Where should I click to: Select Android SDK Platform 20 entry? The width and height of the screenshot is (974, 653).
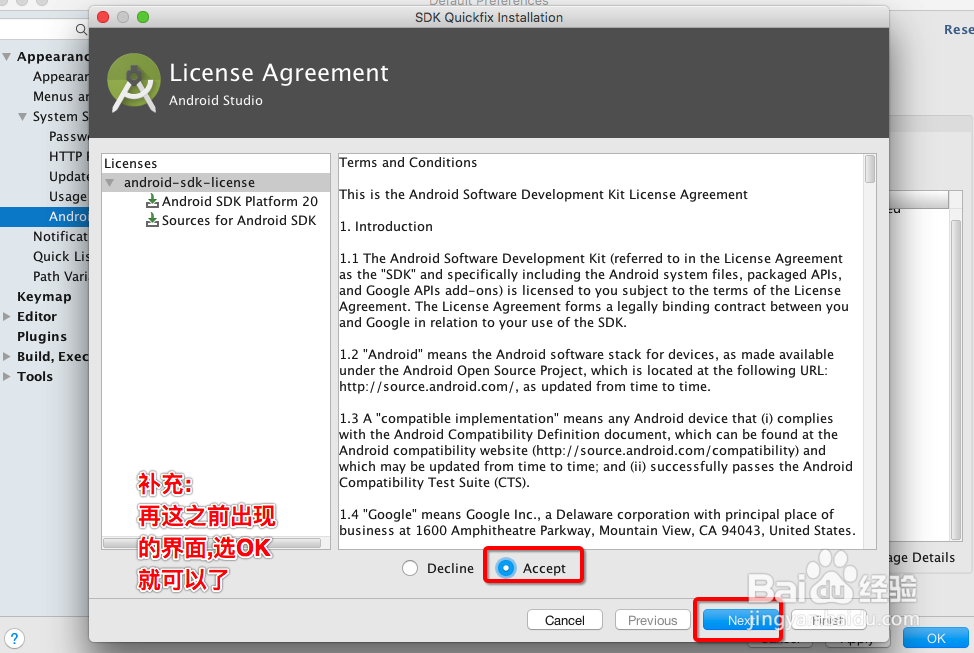[240, 201]
